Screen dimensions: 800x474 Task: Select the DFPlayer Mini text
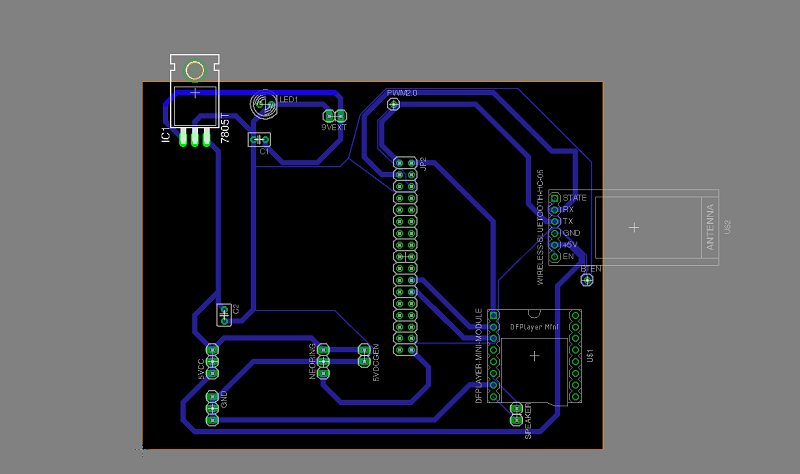point(534,327)
